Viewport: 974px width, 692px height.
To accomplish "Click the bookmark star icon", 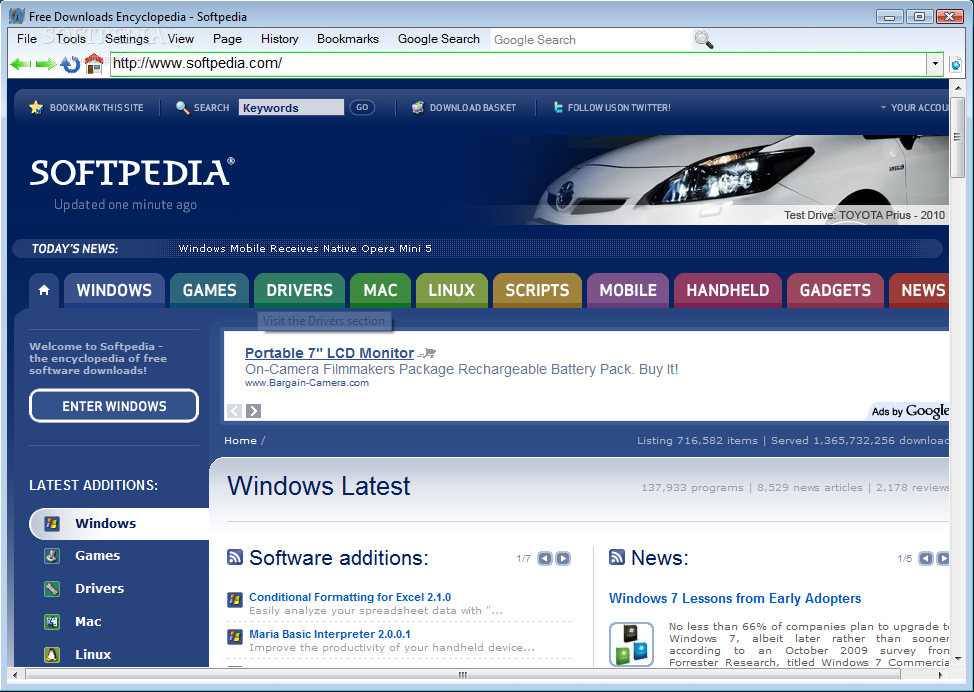I will [x=36, y=107].
